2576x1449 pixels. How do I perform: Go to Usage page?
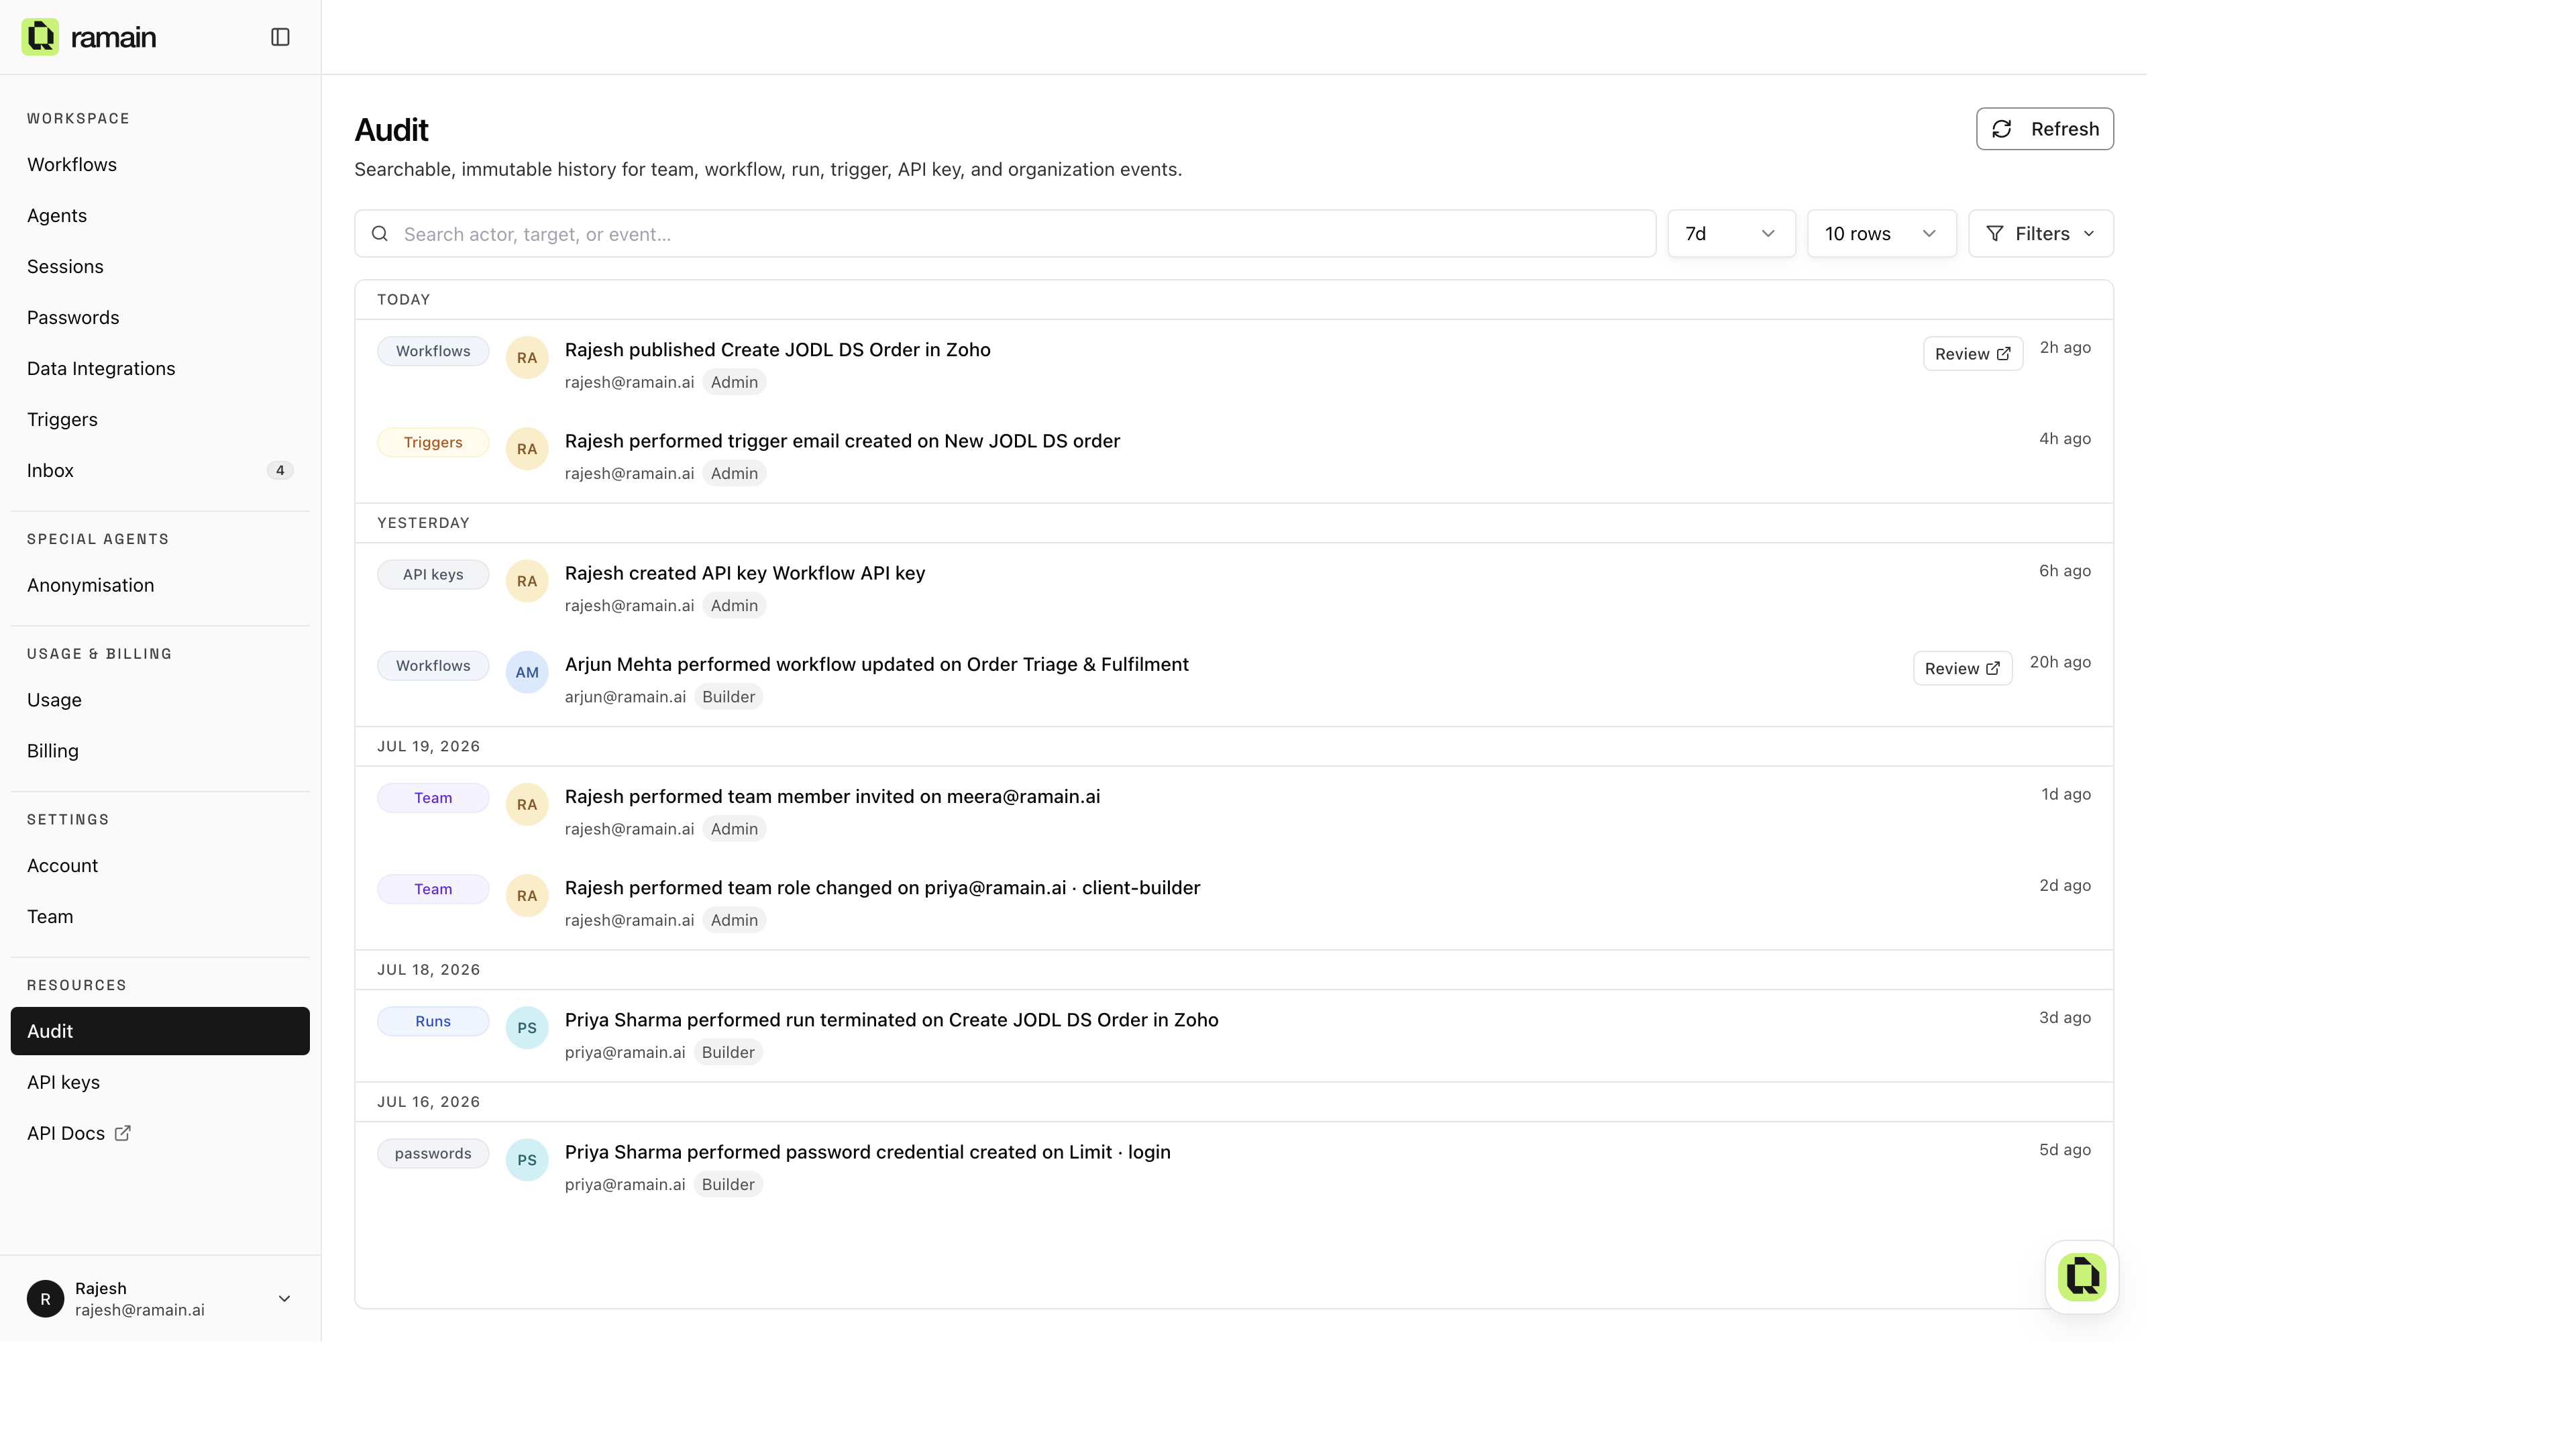tap(160, 700)
